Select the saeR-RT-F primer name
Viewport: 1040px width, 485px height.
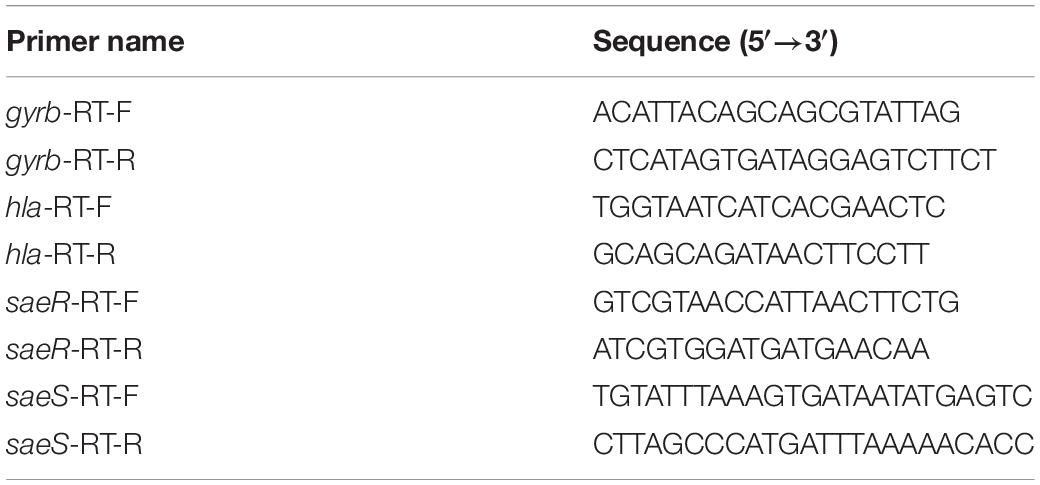pyautogui.click(x=72, y=303)
